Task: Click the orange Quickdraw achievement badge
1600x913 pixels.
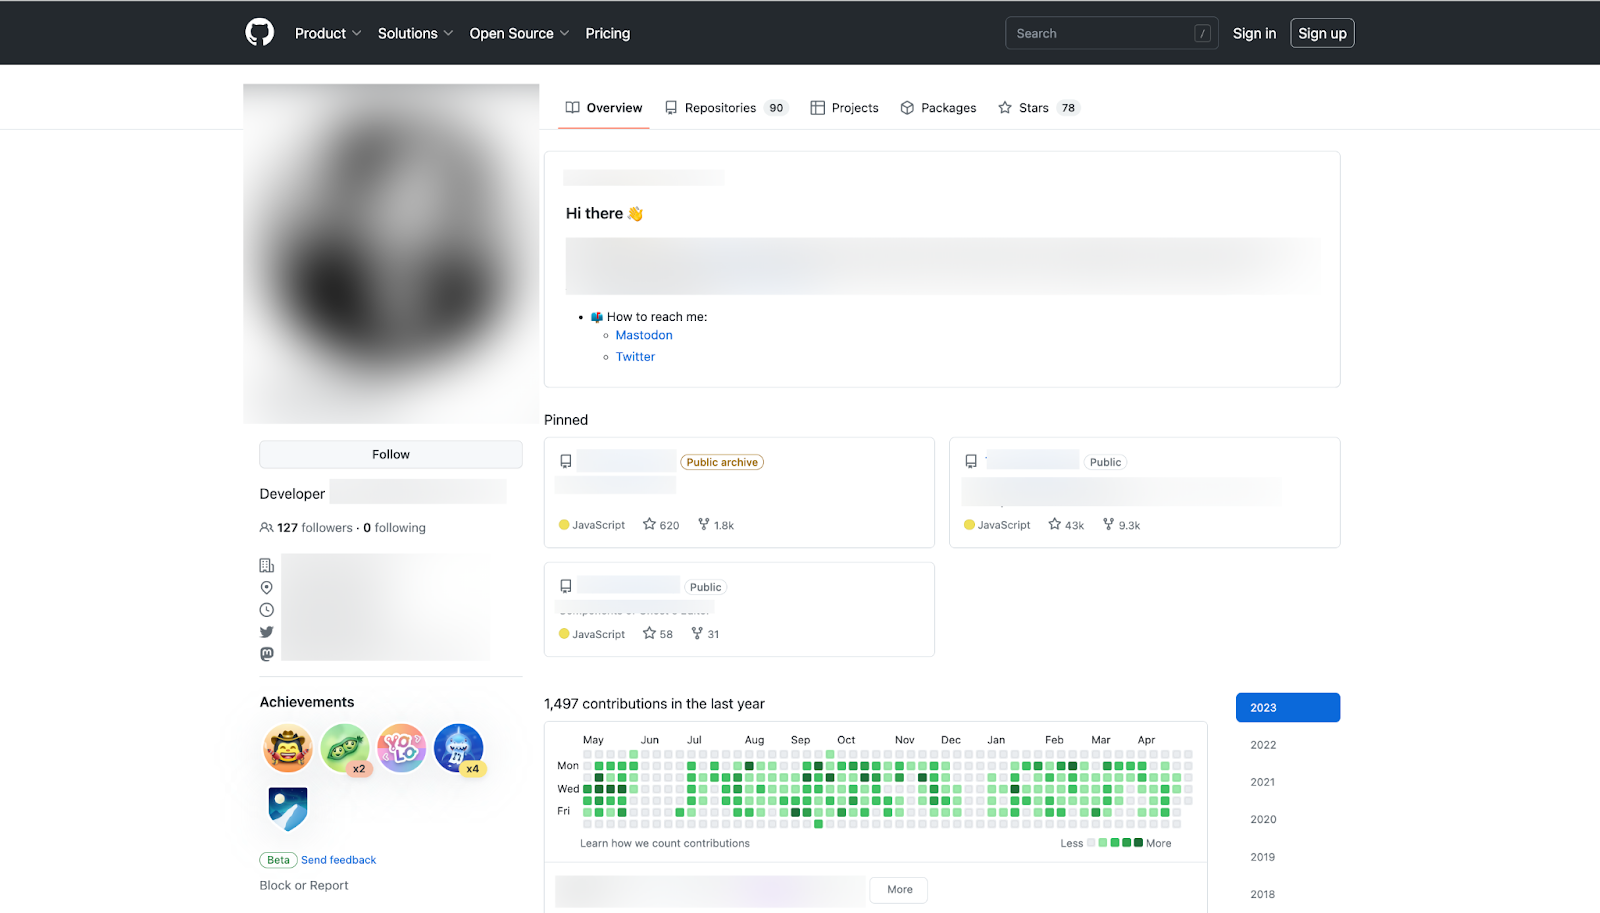Action: tap(288, 747)
